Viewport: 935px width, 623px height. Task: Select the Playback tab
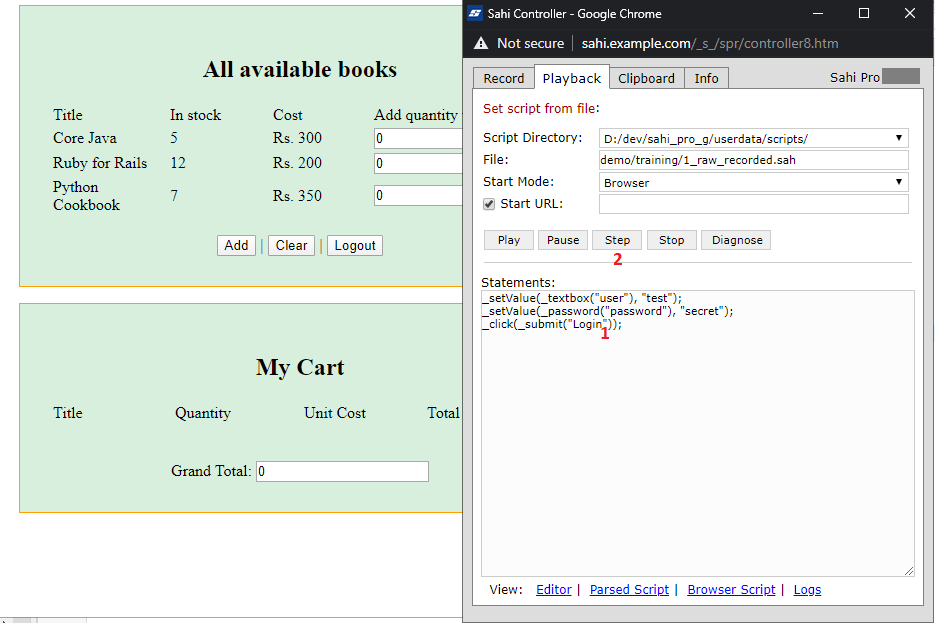[x=572, y=78]
